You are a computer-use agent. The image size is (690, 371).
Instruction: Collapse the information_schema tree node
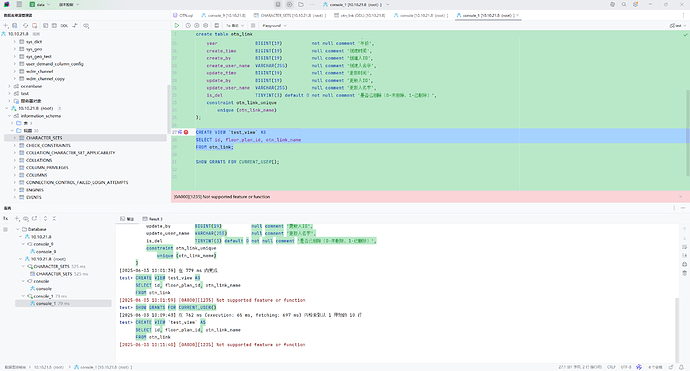tap(10, 116)
